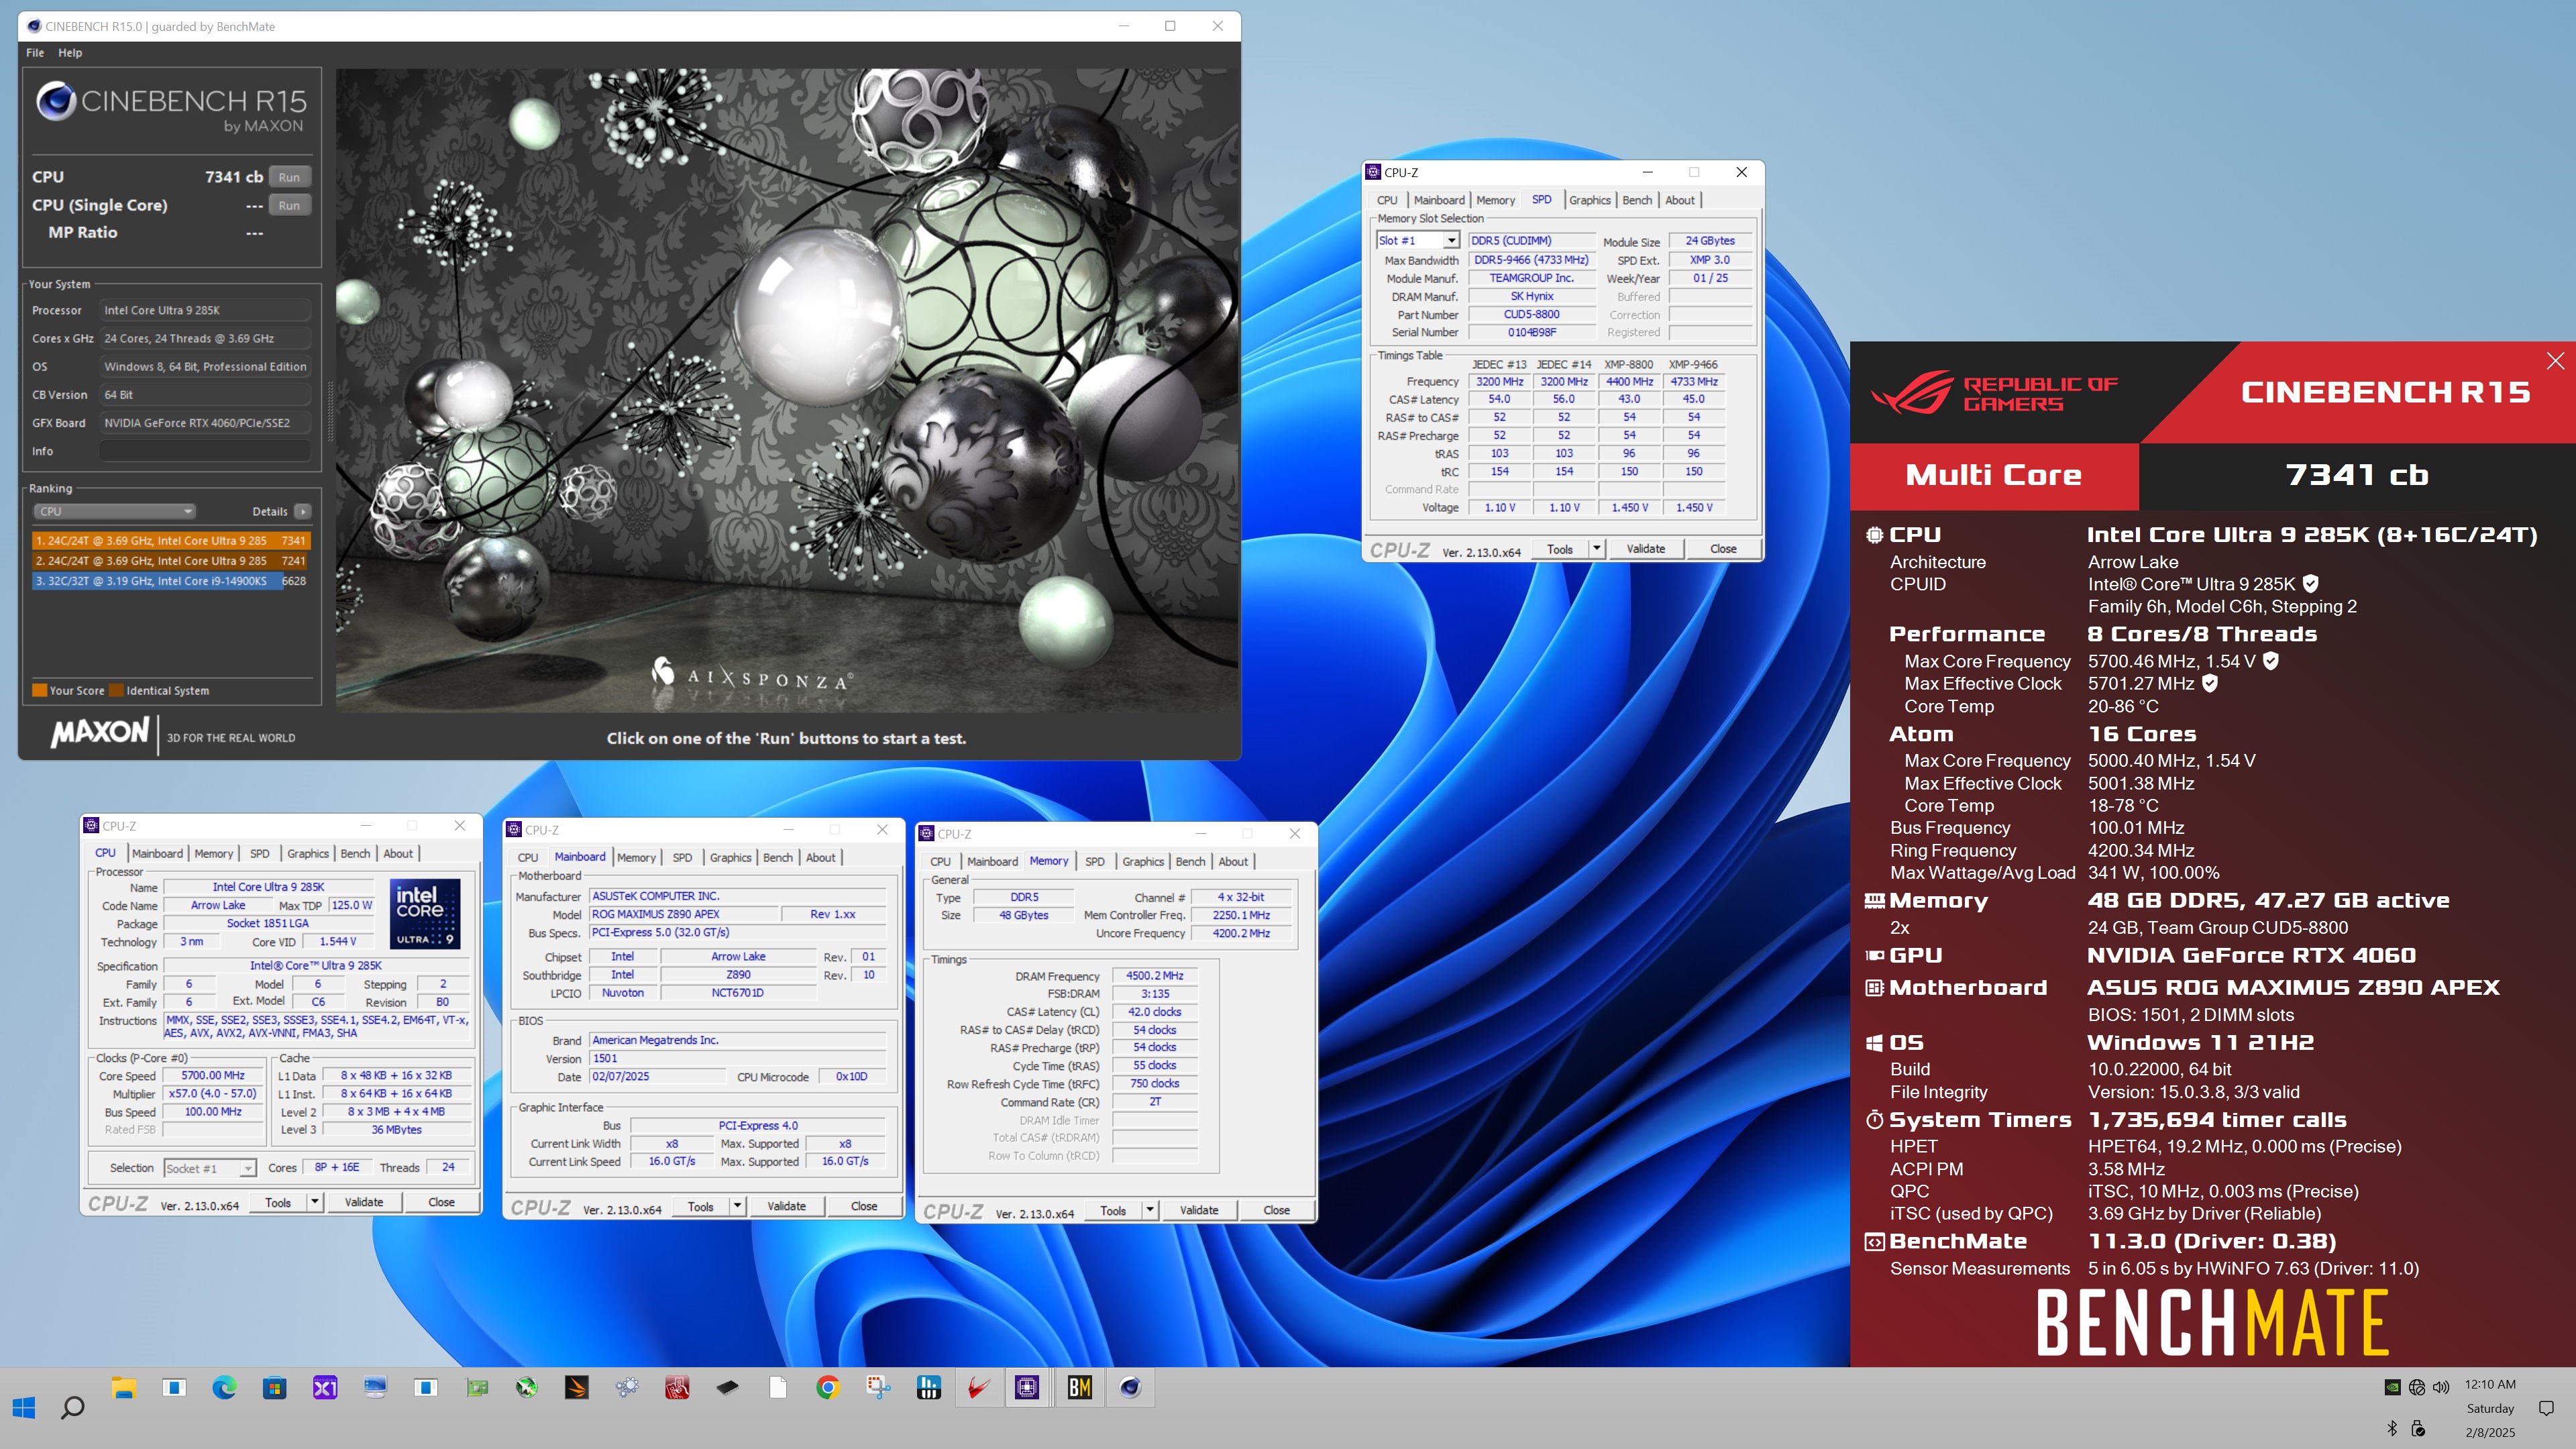This screenshot has height=1449, width=2576.
Task: Click the Intel Core Ultra 9 logo in CPU-Z
Action: click(x=425, y=913)
